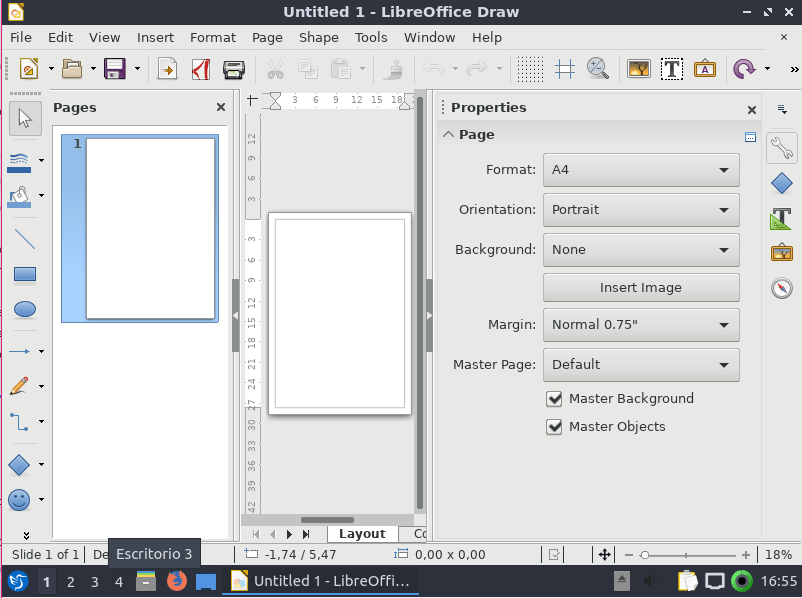Open the Symbol Shapes smiley tool
The image size is (802, 598).
click(21, 499)
